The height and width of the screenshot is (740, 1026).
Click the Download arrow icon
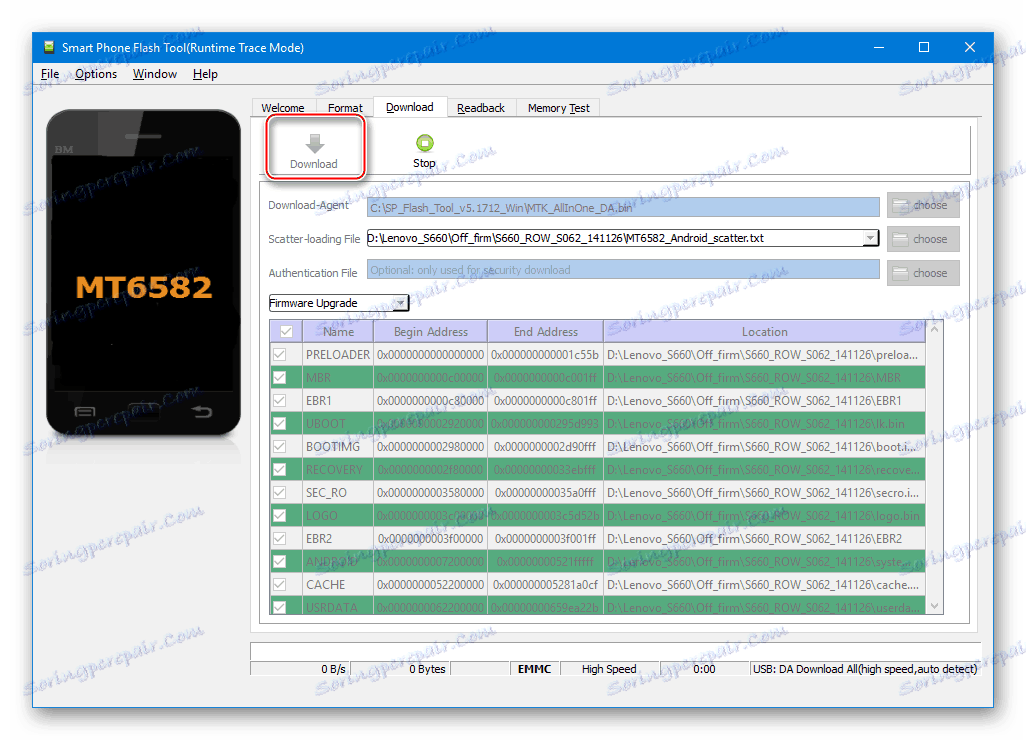click(314, 141)
